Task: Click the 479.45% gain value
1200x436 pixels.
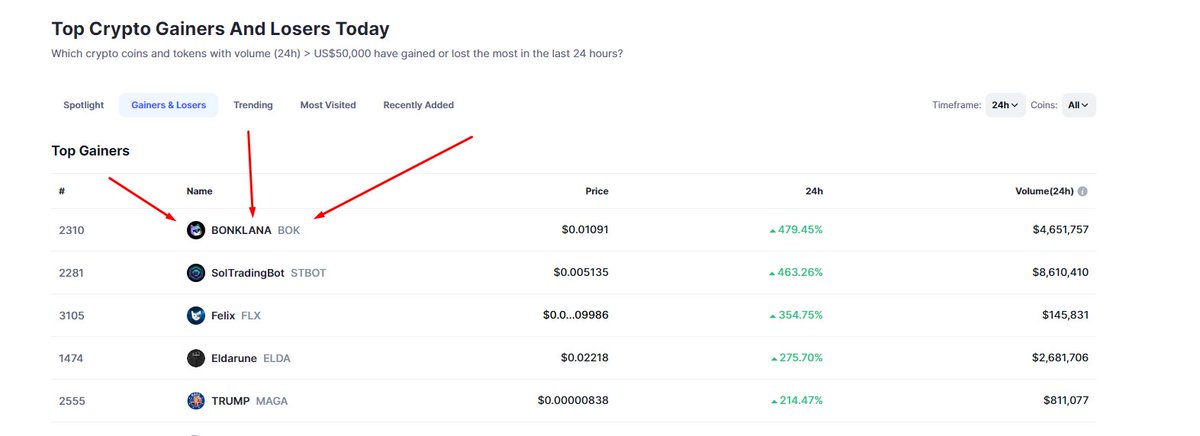Action: 796,230
